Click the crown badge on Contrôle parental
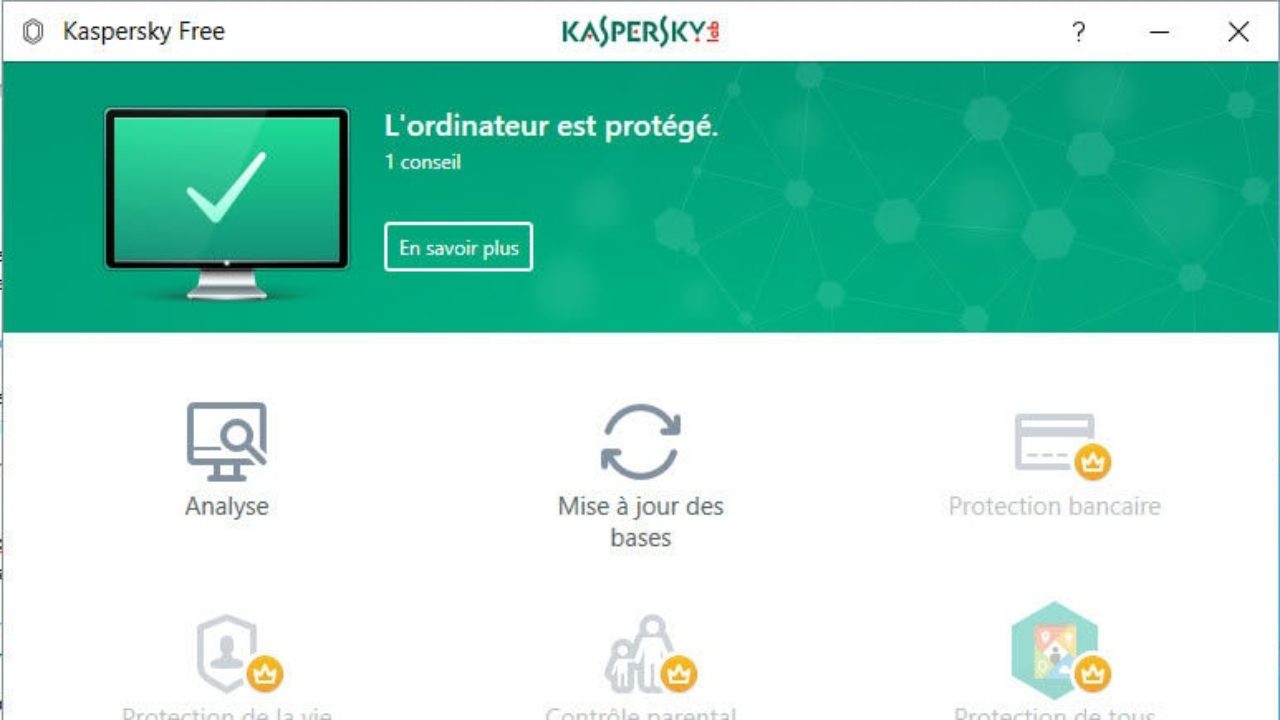Screen dimensions: 1280x720 [678, 675]
